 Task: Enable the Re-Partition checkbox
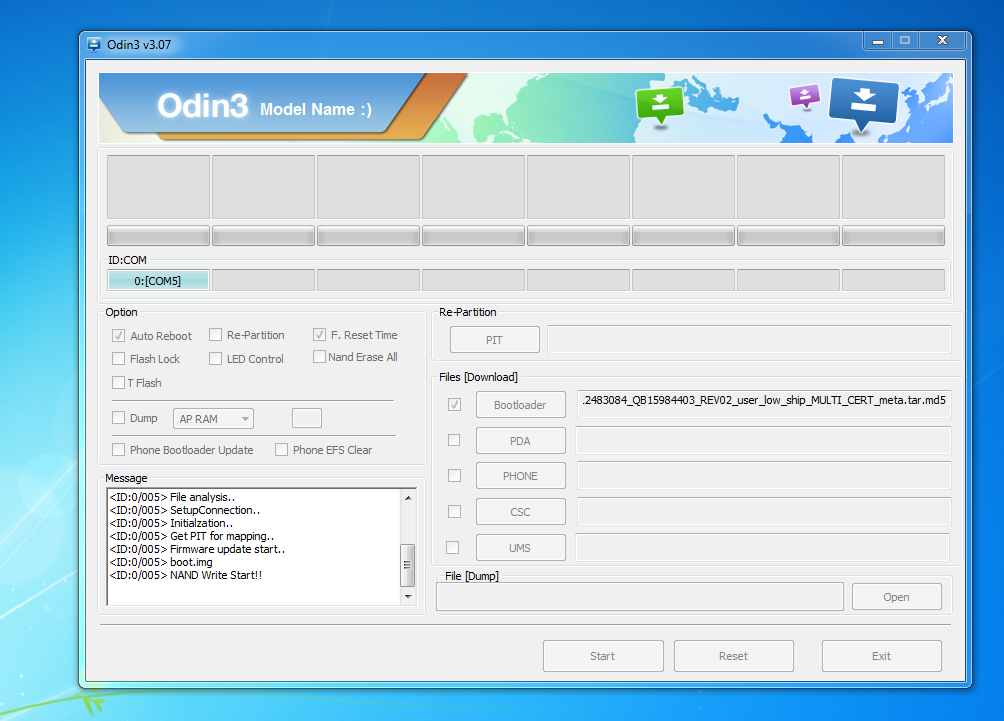pos(216,335)
